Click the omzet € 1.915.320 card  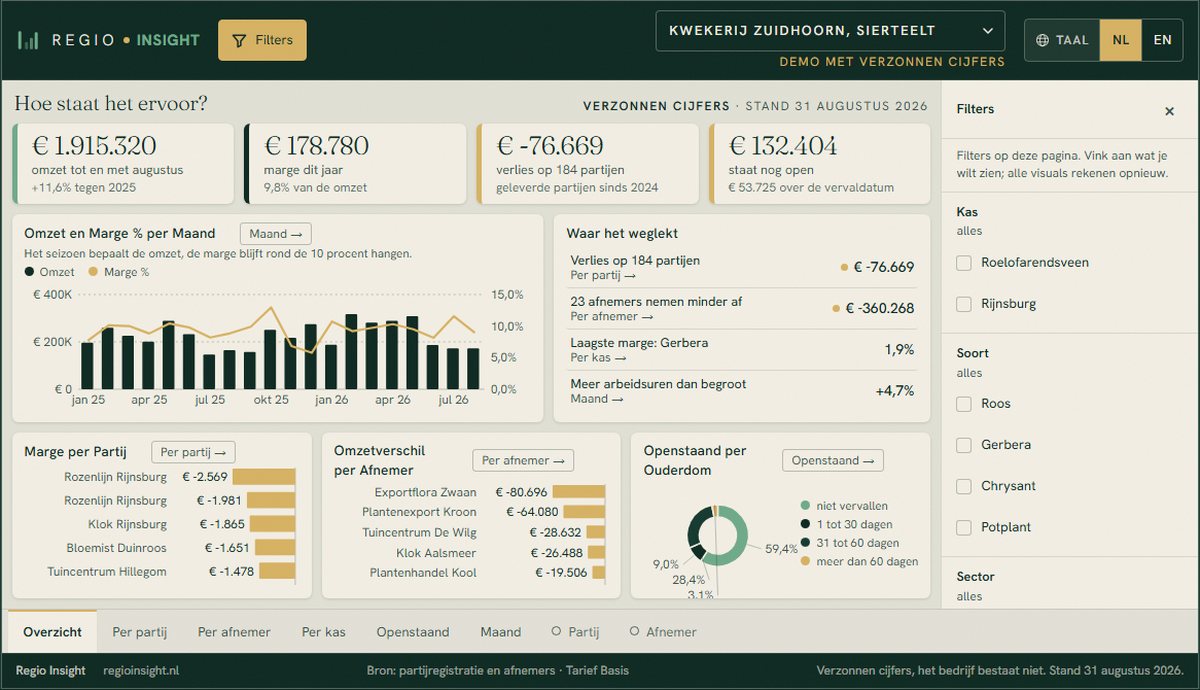[x=123, y=164]
